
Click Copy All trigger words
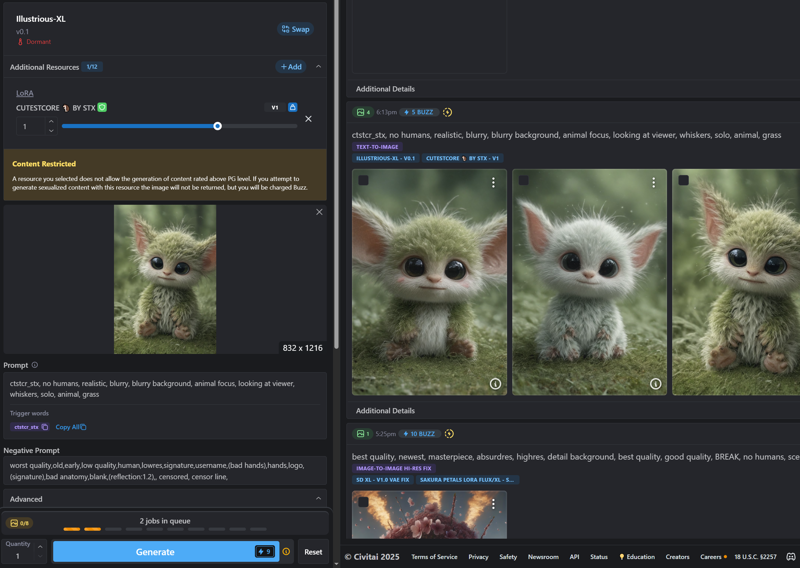(71, 427)
